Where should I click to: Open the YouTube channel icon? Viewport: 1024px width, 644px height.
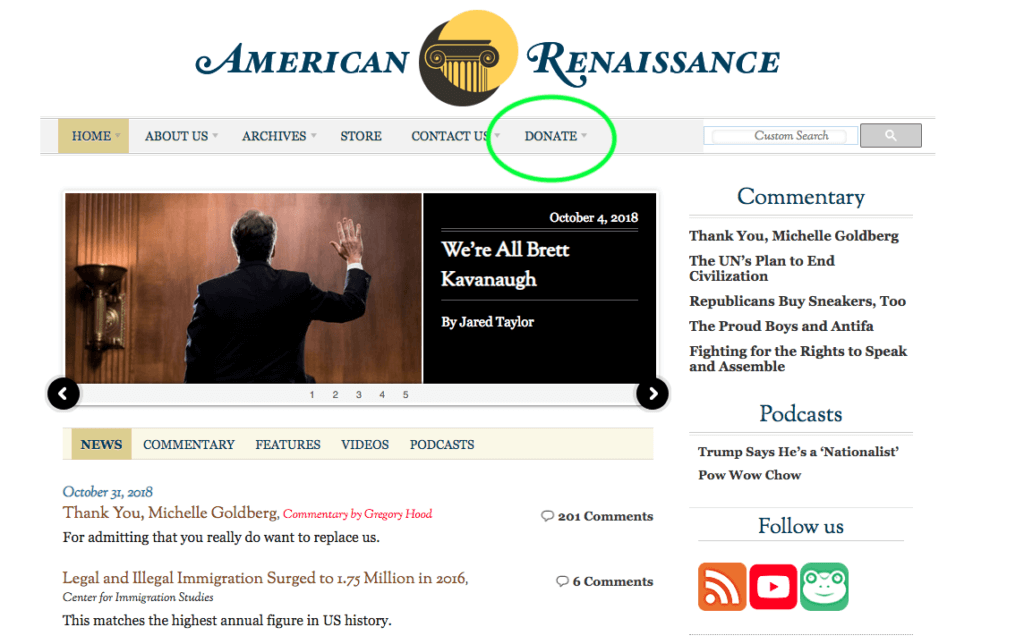point(773,587)
